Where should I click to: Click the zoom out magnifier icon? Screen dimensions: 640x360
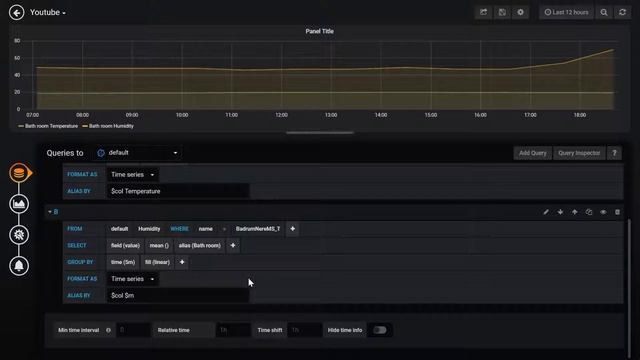(x=604, y=12)
